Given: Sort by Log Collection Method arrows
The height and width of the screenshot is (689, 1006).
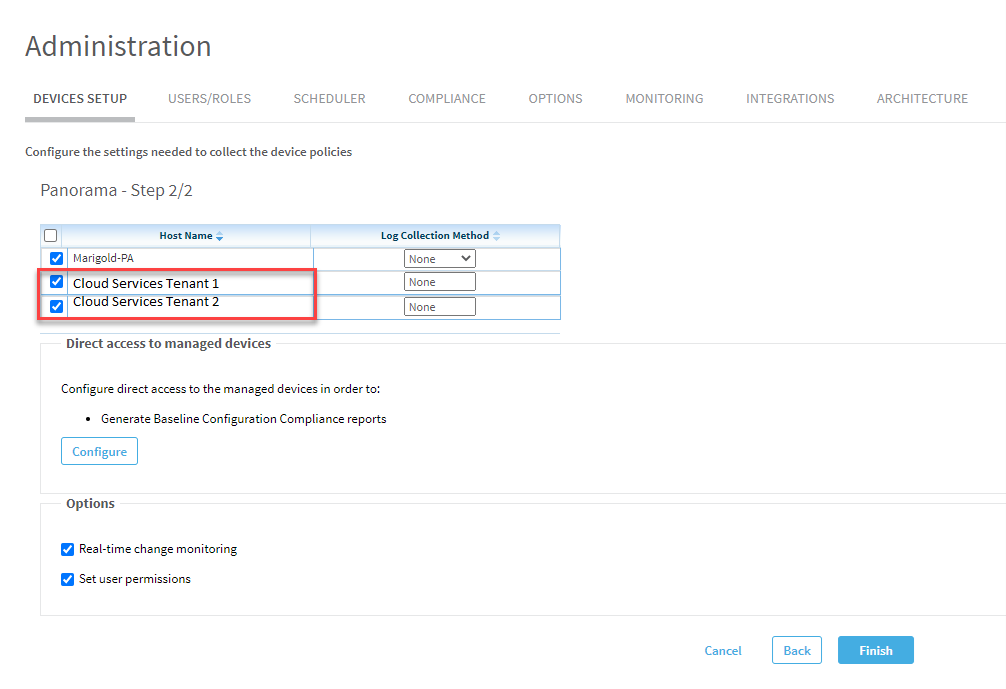Looking at the screenshot, I should click(496, 236).
